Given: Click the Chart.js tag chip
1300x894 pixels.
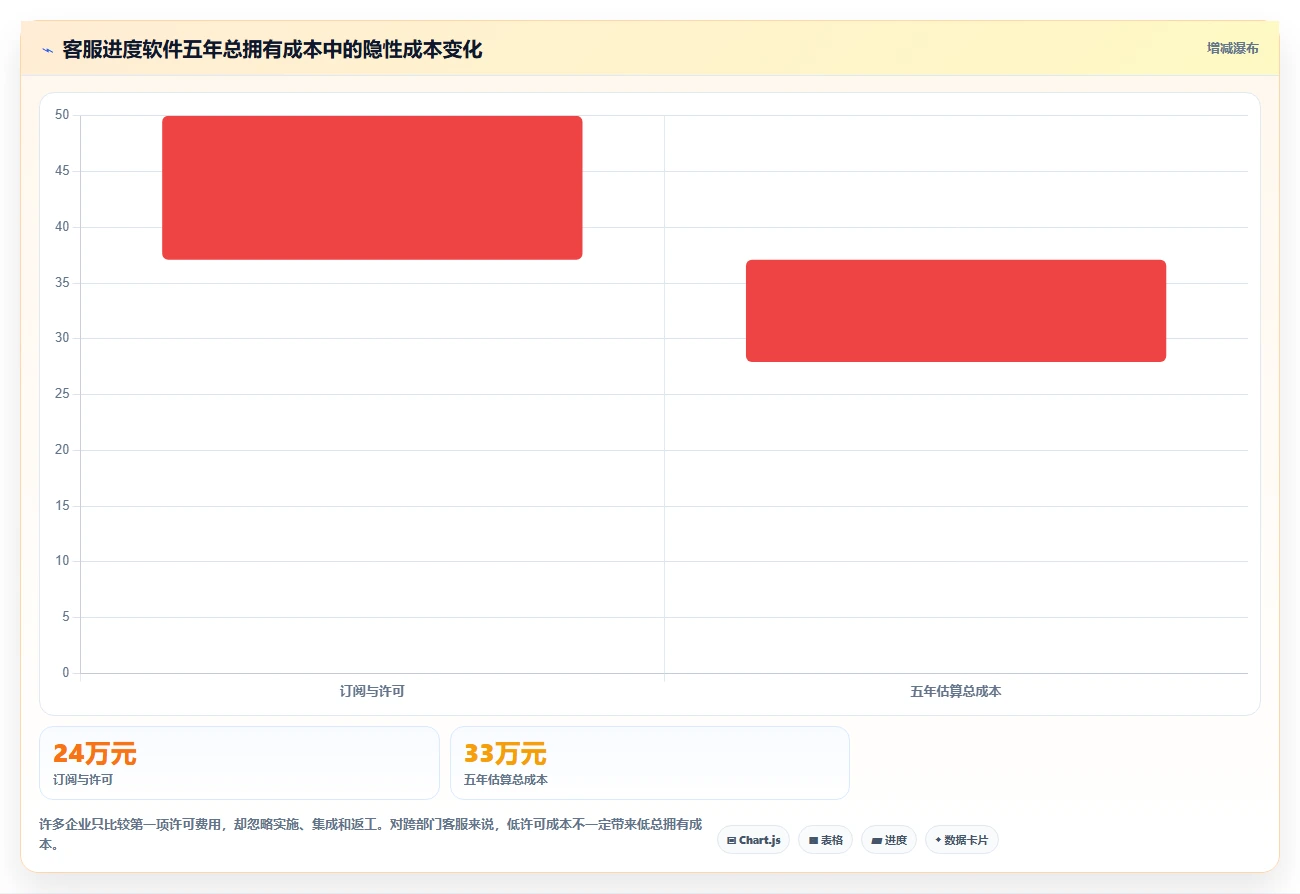Looking at the screenshot, I should click(x=753, y=840).
